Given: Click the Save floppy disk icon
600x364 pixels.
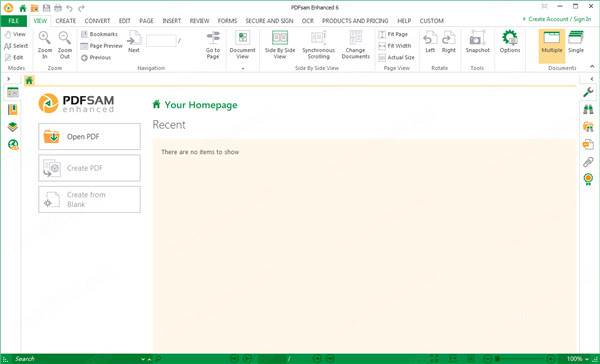Looking at the screenshot, I should pyautogui.click(x=46, y=8).
